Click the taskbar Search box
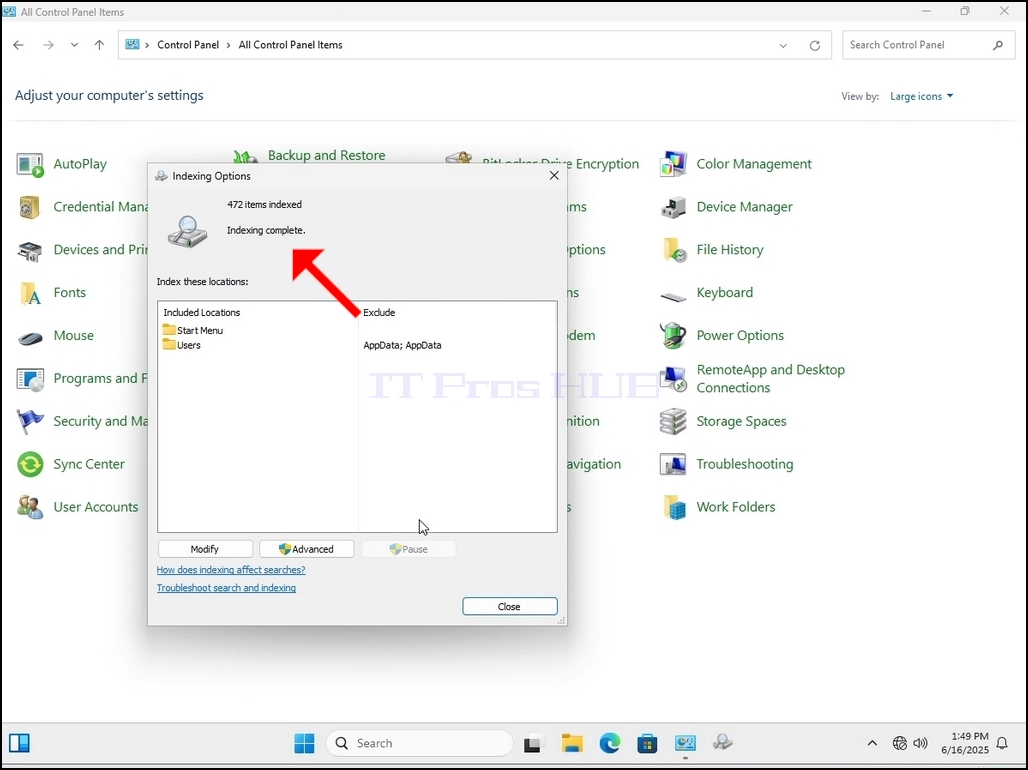Viewport: 1028px width, 770px height. click(420, 743)
